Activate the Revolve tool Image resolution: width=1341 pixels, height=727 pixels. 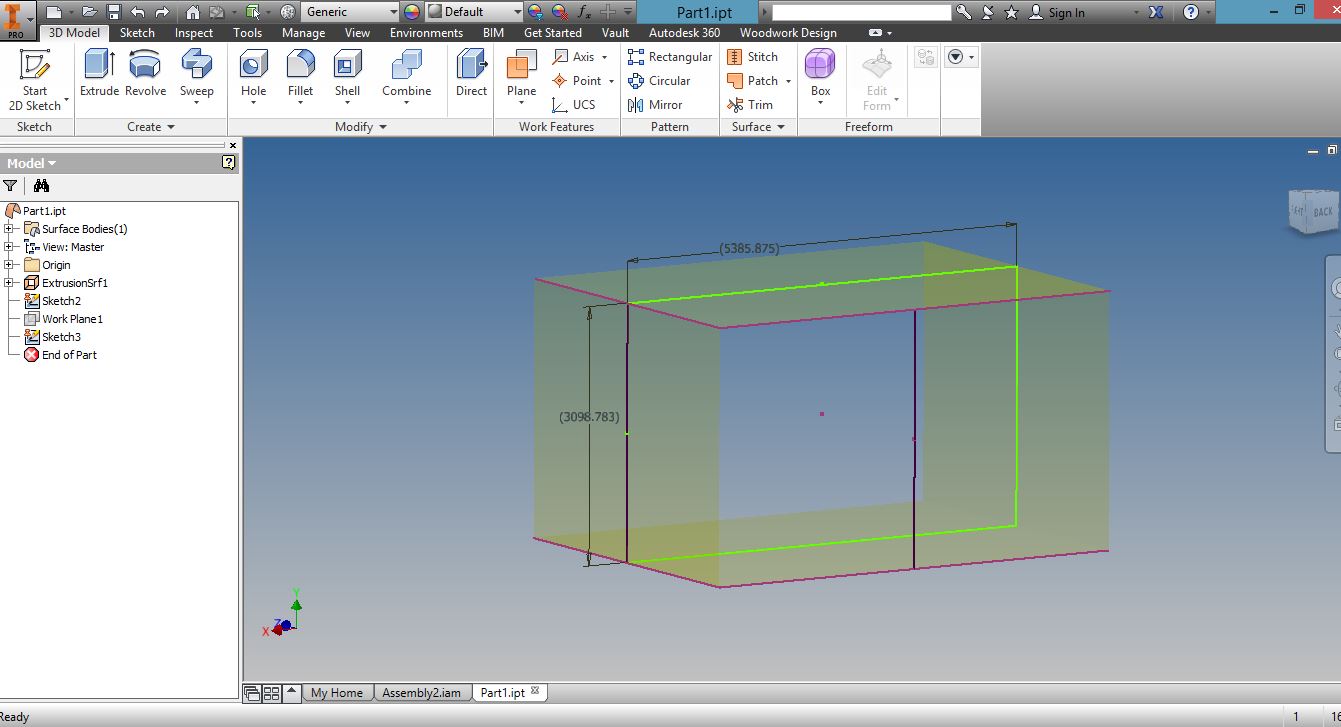pos(145,75)
